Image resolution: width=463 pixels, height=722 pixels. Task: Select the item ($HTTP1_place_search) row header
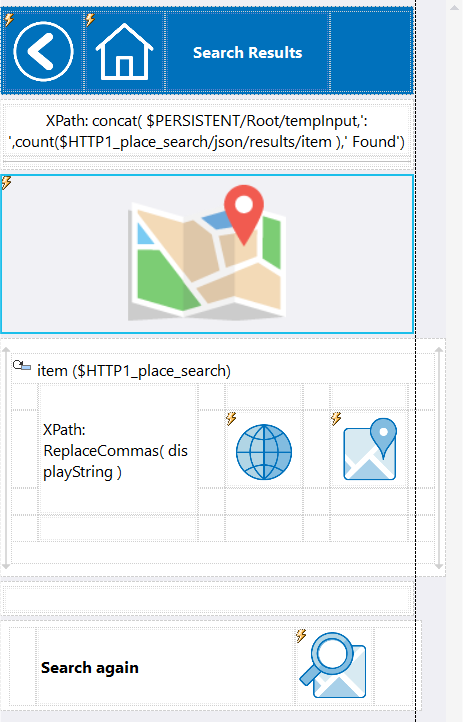click(134, 371)
